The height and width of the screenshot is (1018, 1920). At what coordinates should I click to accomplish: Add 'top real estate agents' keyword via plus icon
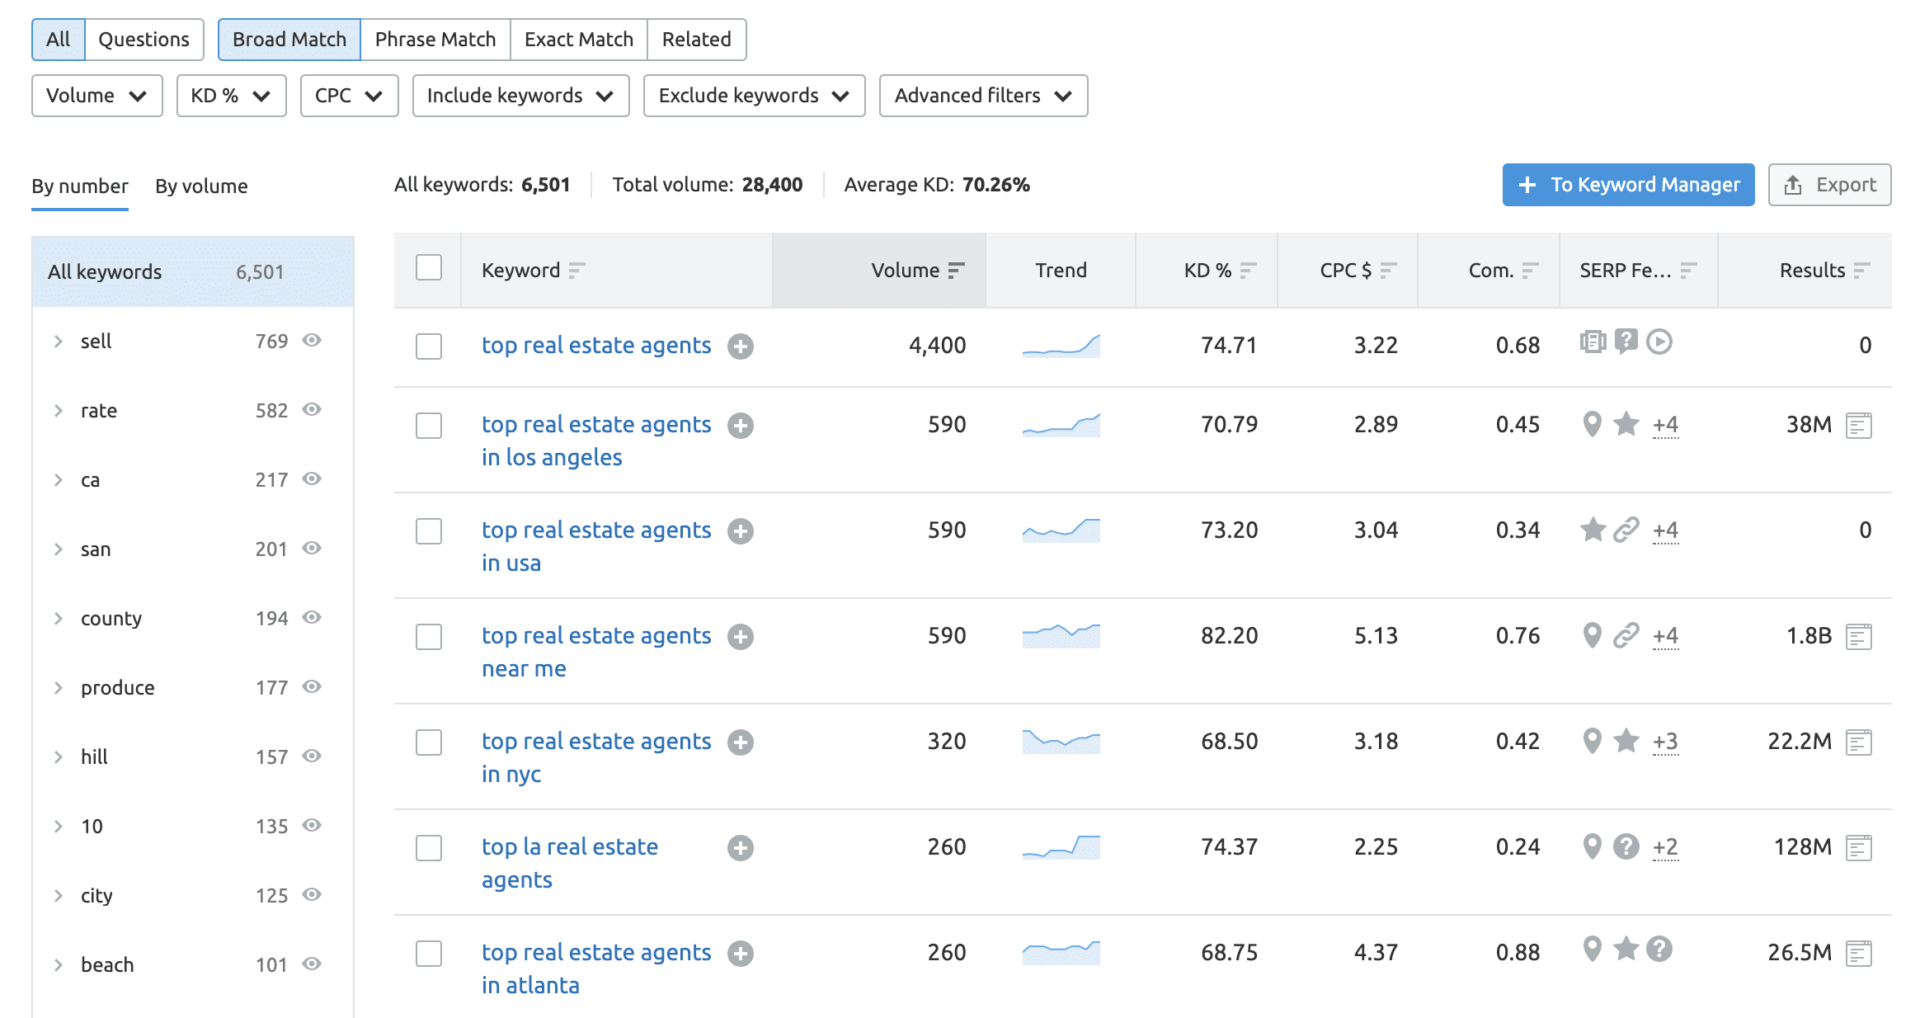click(740, 346)
